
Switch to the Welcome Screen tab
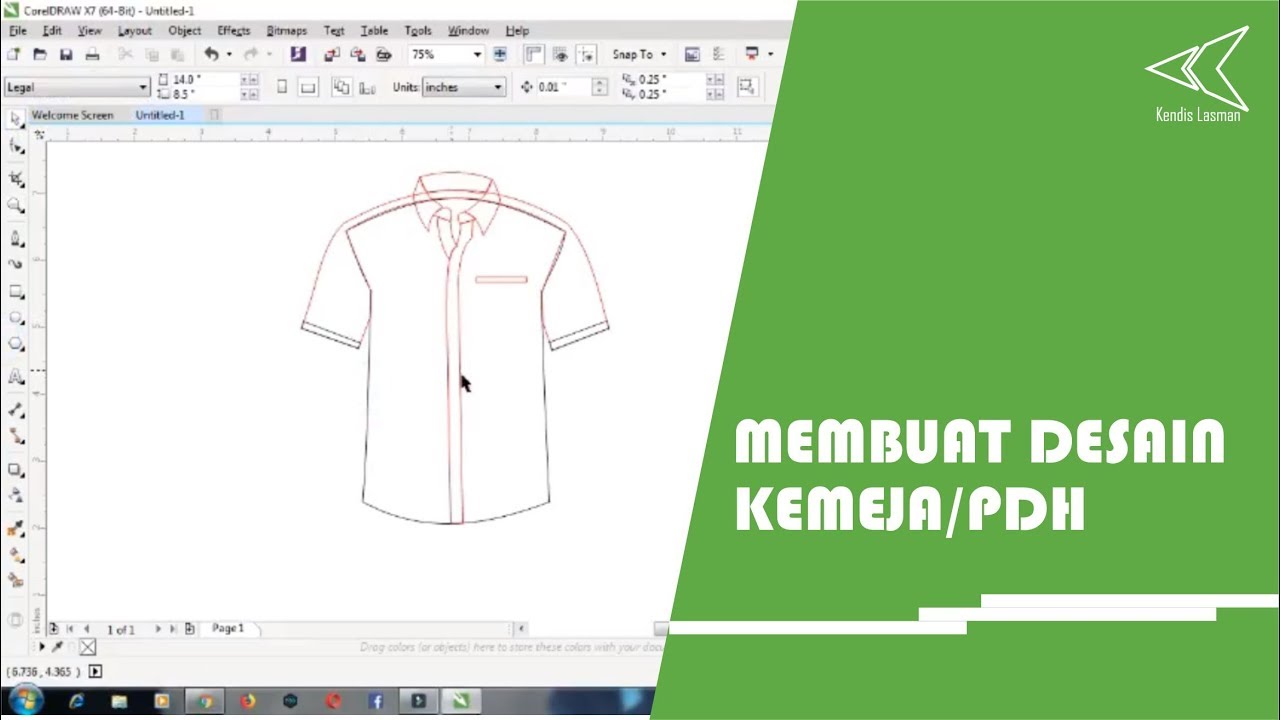pos(72,115)
